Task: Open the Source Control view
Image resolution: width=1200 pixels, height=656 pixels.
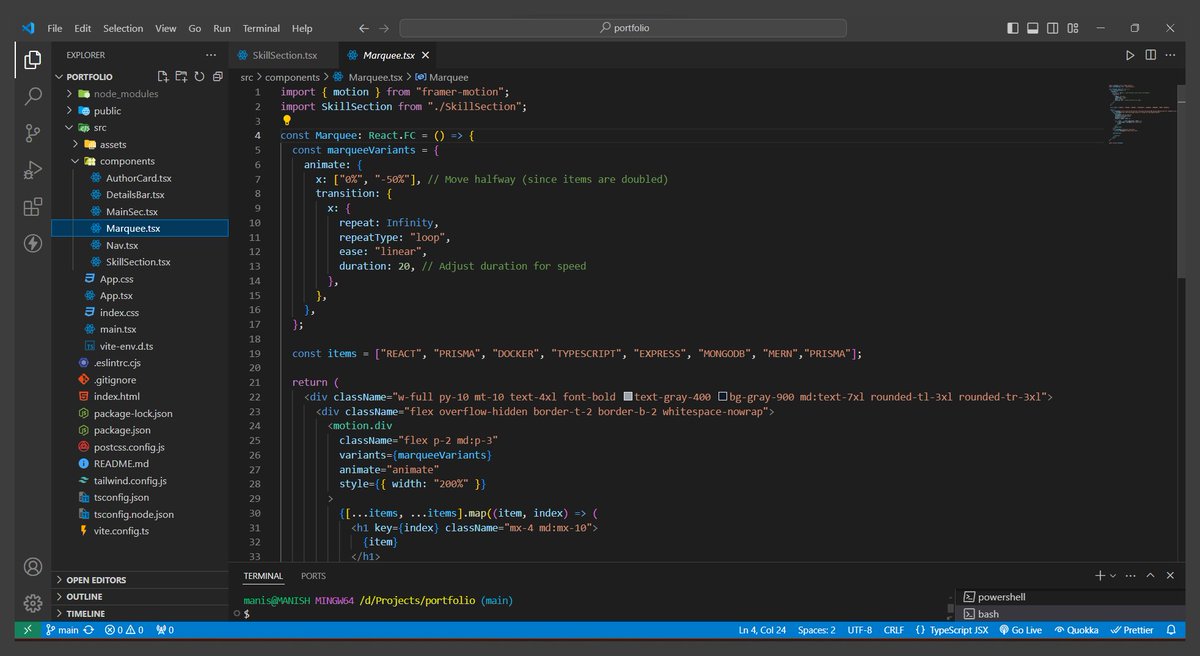Action: [32, 132]
